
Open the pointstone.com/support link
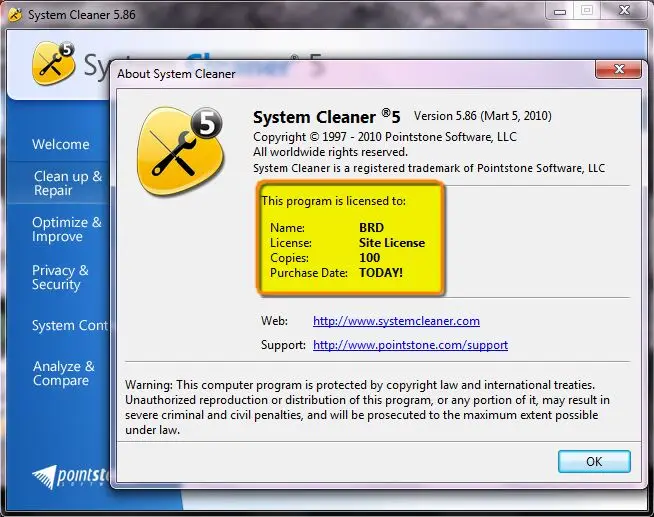(410, 345)
